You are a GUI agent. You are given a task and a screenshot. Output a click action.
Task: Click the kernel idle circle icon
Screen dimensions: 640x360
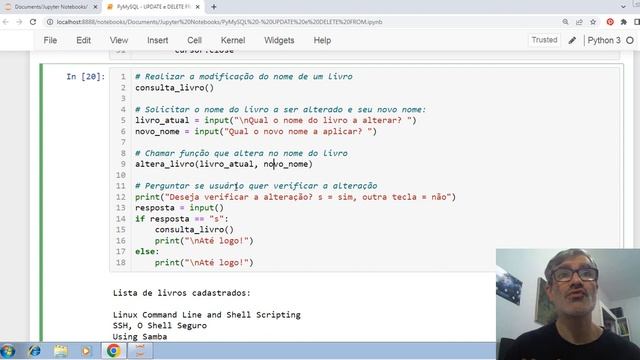(630, 40)
